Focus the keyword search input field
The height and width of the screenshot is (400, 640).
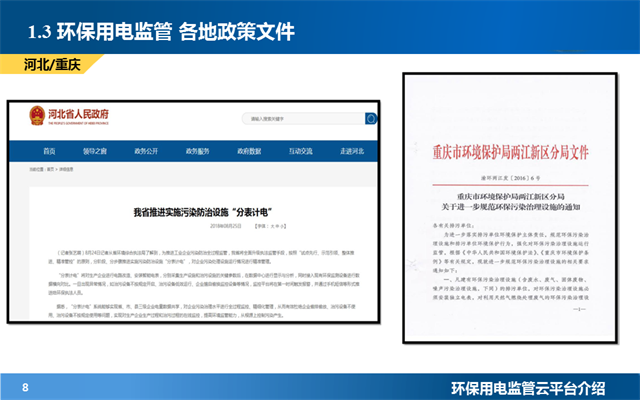pos(303,118)
